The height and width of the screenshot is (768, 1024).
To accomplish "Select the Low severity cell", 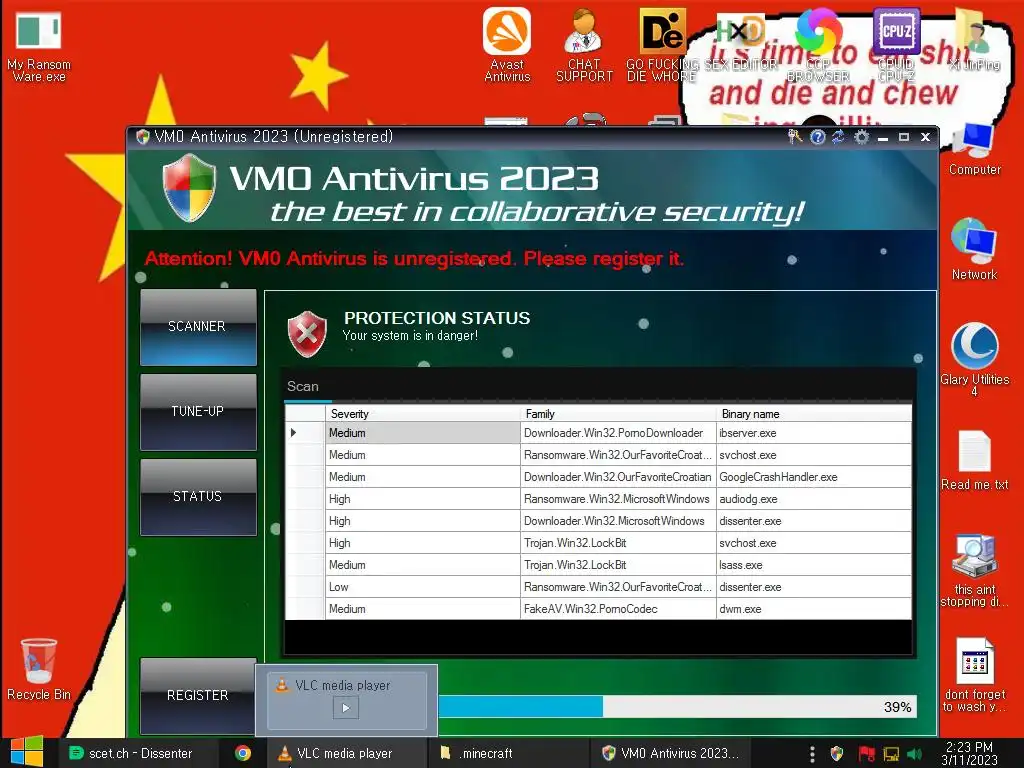I will click(x=423, y=586).
